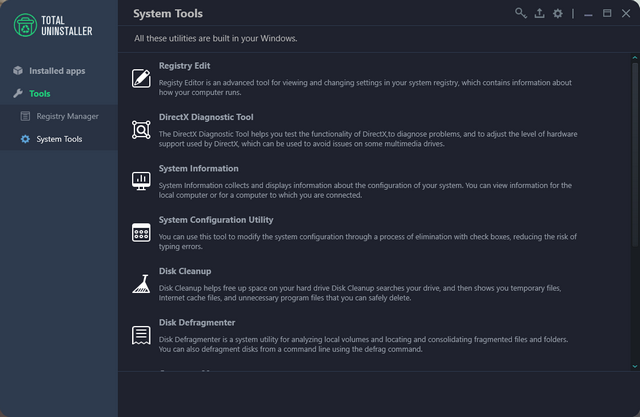This screenshot has height=417, width=640.
Task: Open System Information via its title
Action: coord(199,169)
